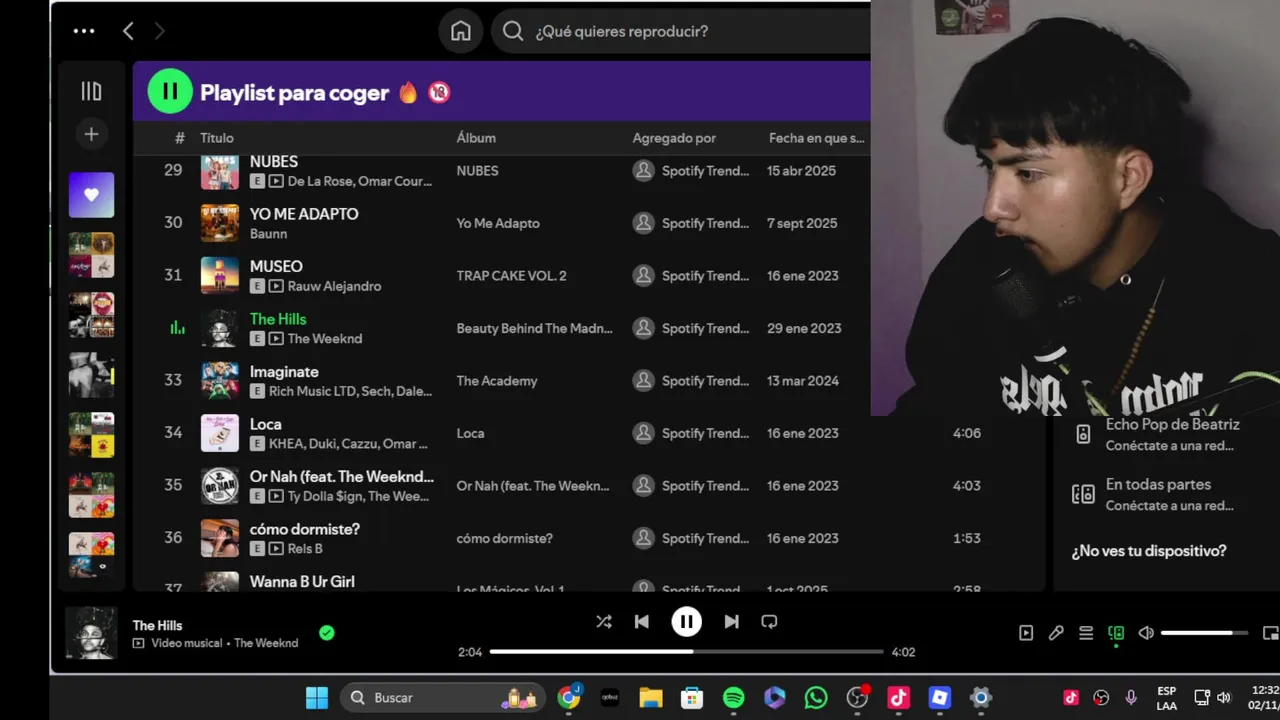Open the 'Playlist para coger' title

294,93
